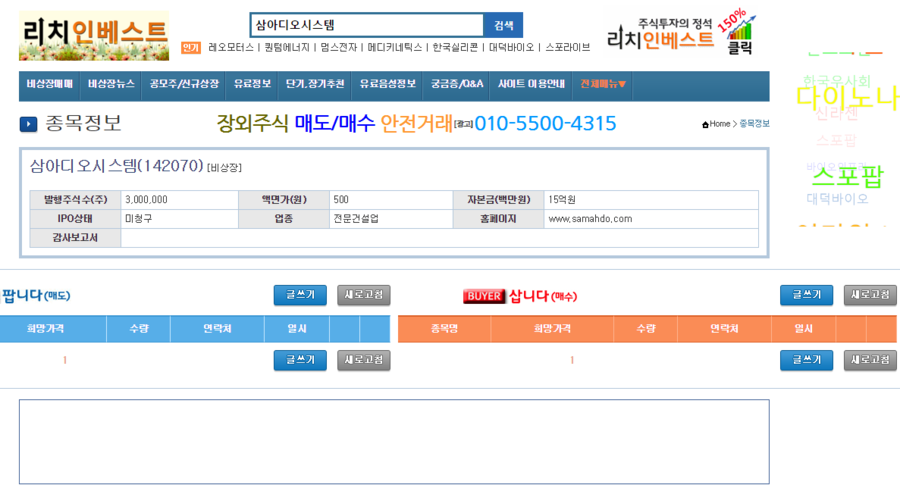This screenshot has height=485, width=900.
Task: Open the 공모주/신규상장 menu
Action: click(184, 84)
